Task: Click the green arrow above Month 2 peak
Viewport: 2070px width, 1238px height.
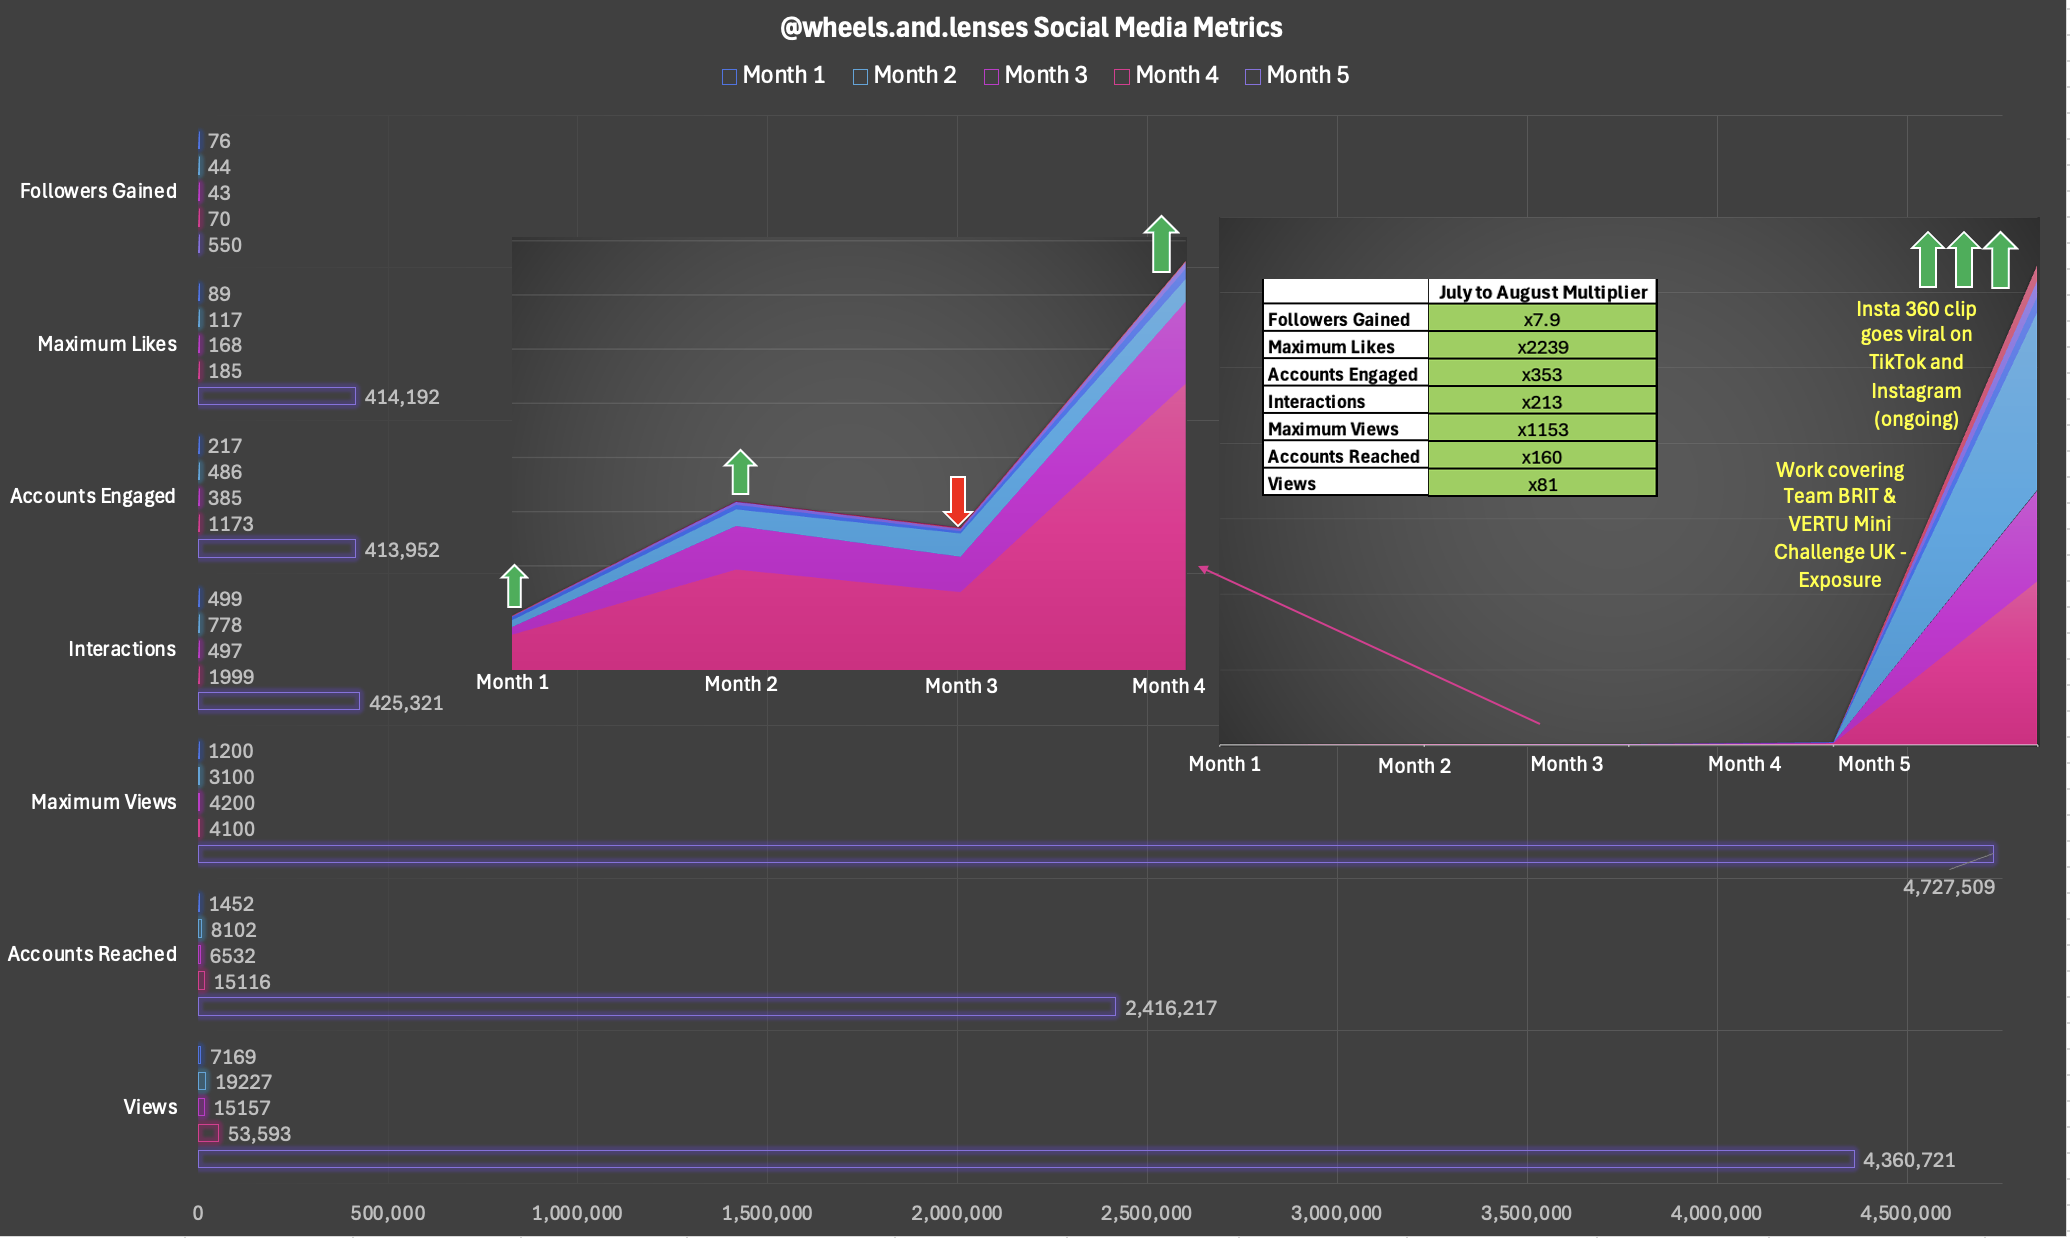Action: (x=740, y=473)
